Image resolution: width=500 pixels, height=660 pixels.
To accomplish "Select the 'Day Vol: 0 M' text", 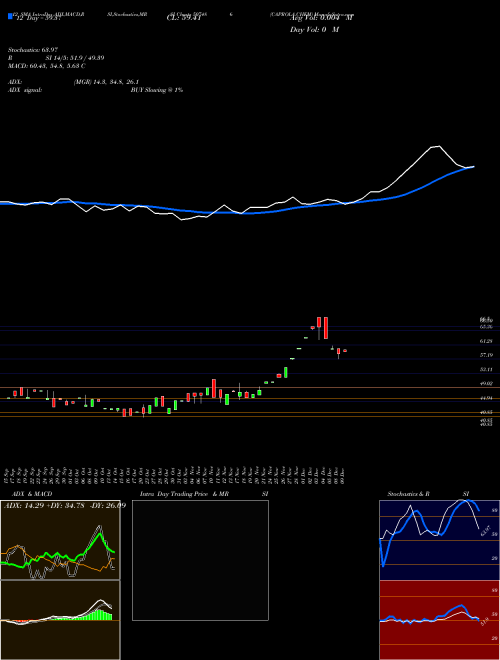I will coord(314,30).
